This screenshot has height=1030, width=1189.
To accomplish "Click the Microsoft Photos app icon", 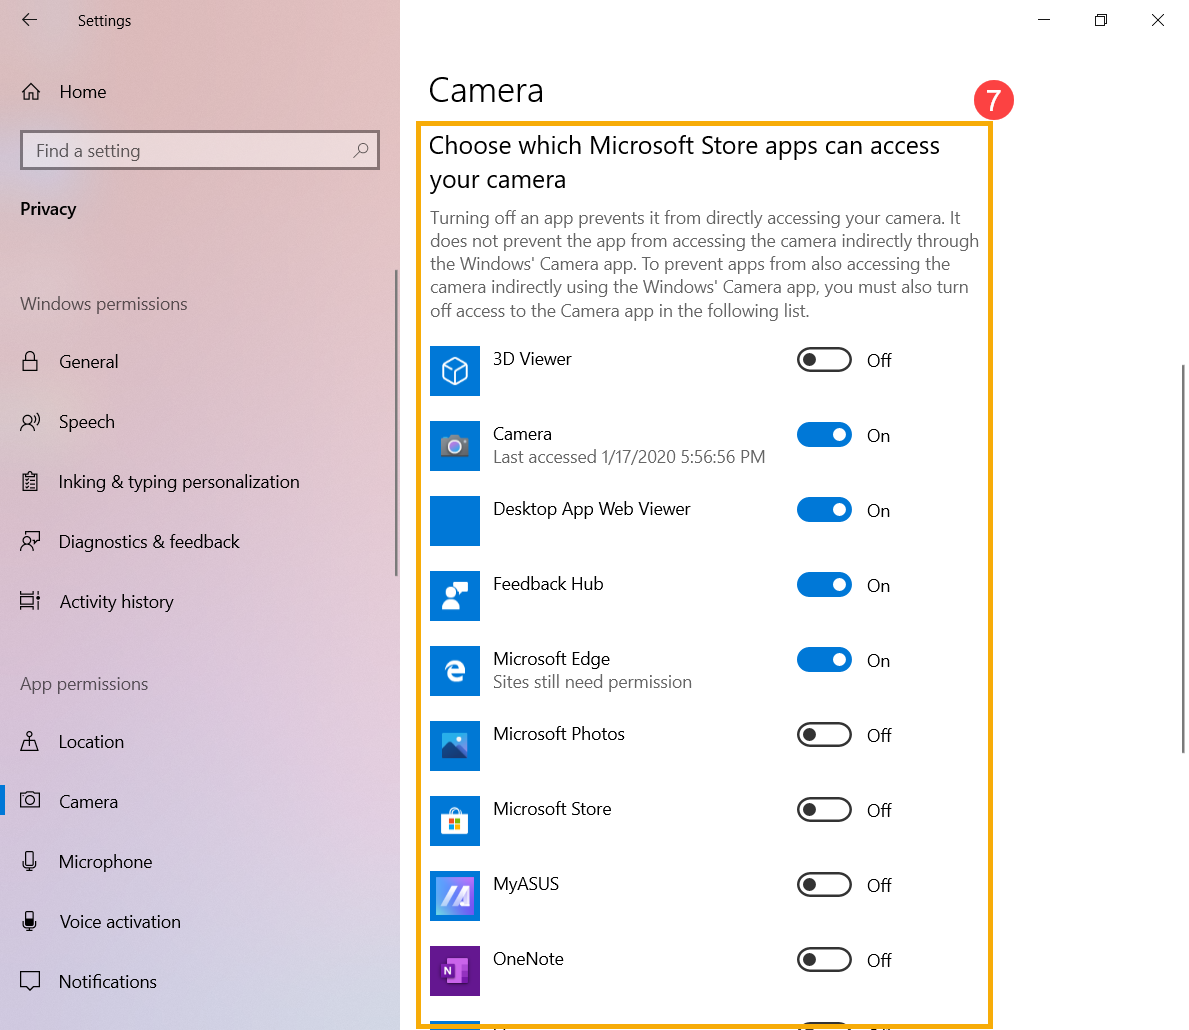I will (455, 746).
